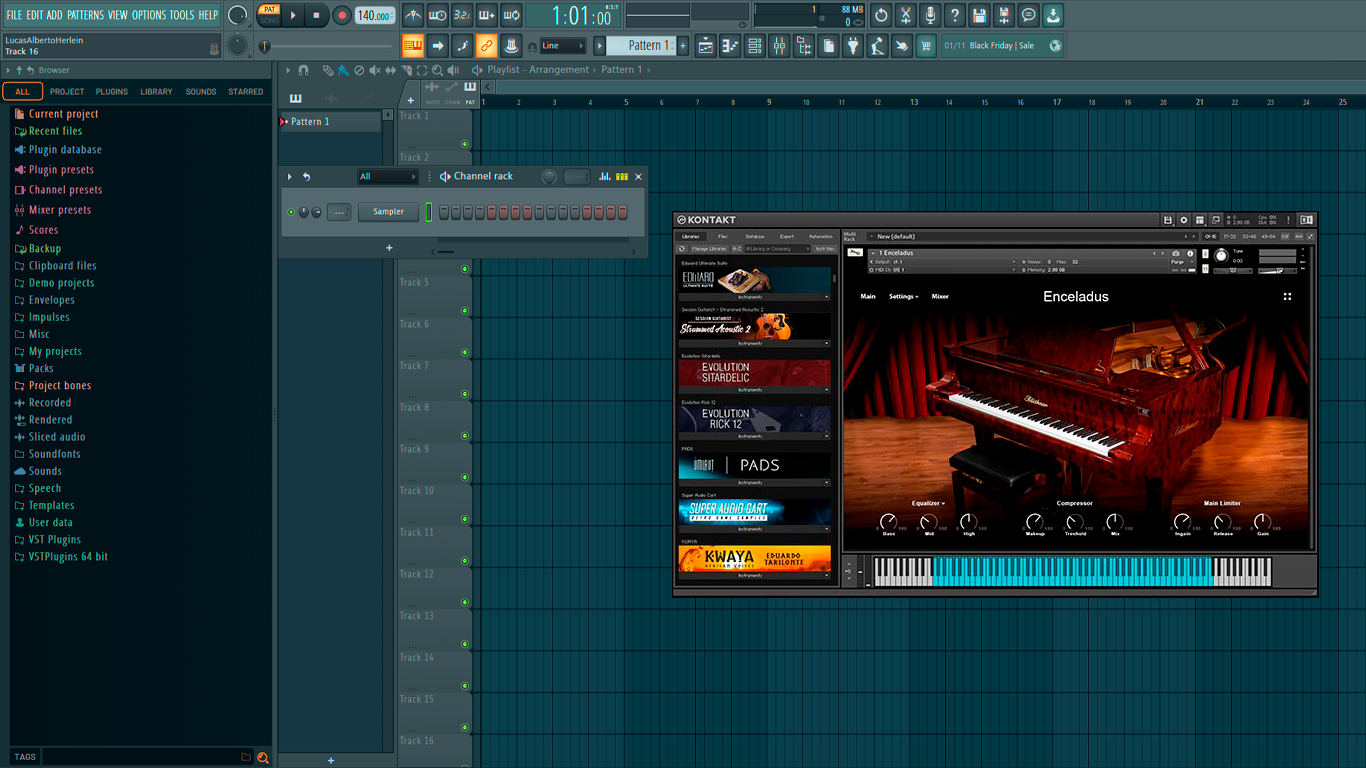Open the View playlist icon in toolbar
This screenshot has height=768, width=1366.
click(x=705, y=45)
